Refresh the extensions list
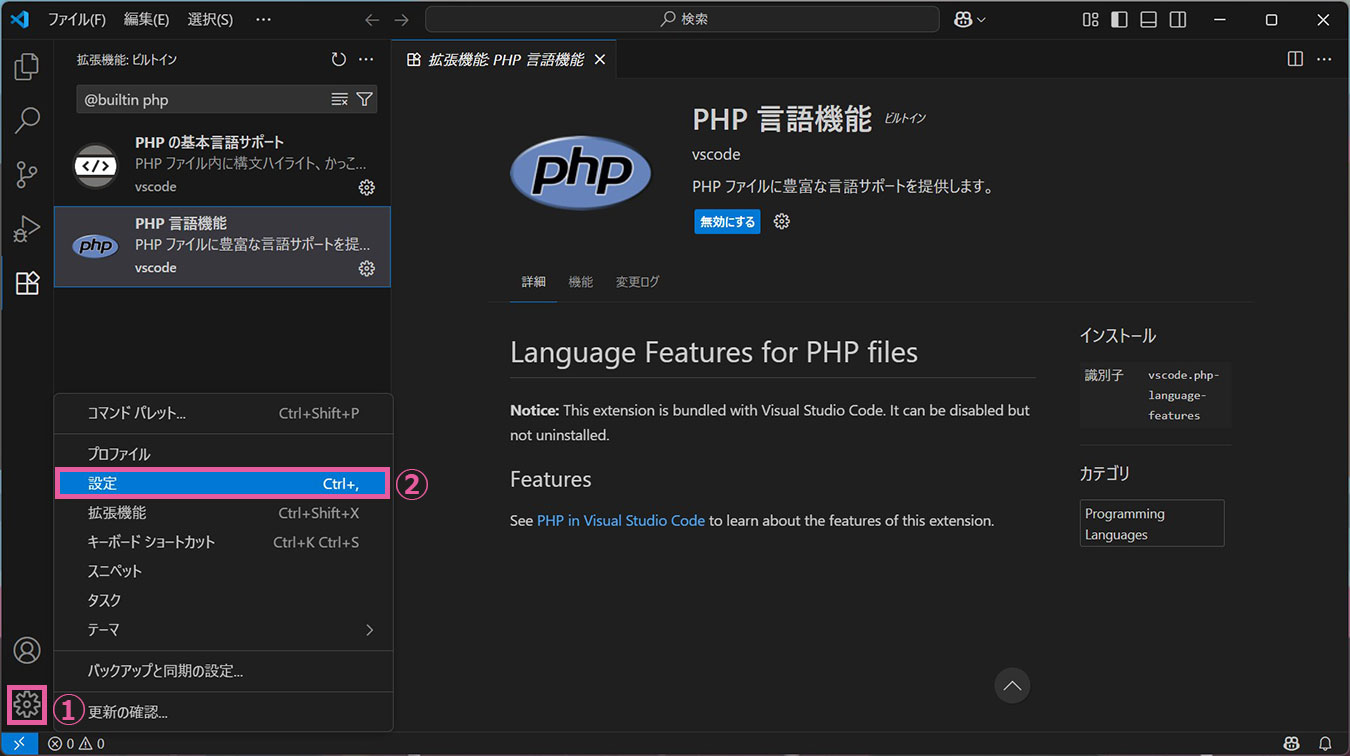 tap(339, 60)
